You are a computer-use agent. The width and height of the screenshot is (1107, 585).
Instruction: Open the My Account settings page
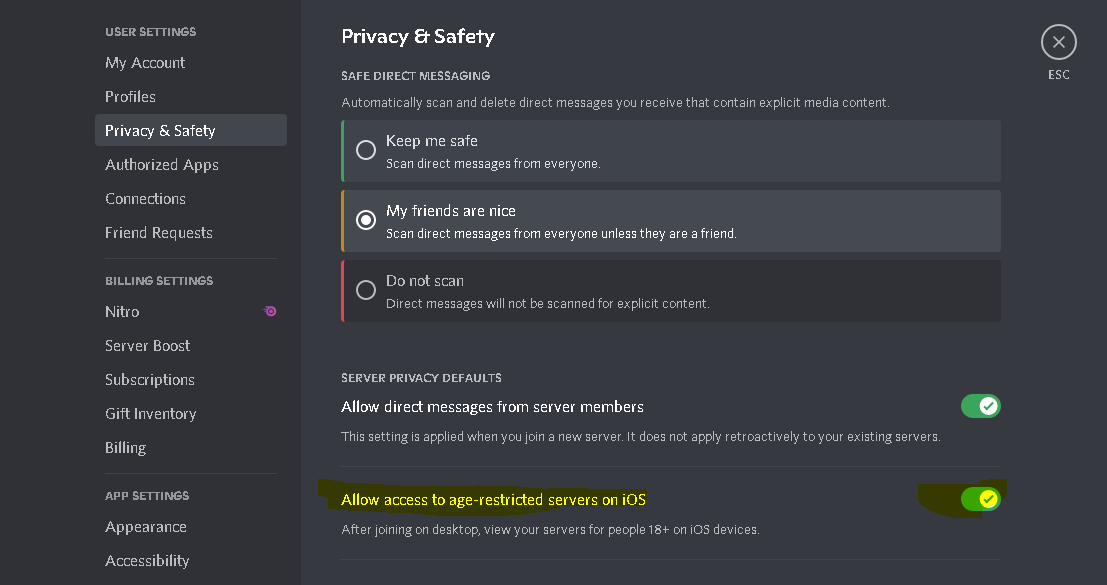tap(145, 62)
